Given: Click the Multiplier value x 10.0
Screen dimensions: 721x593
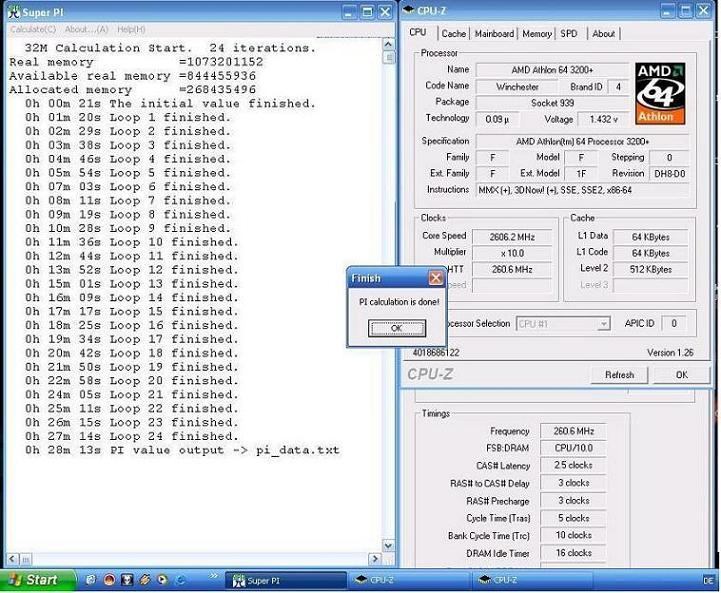Looking at the screenshot, I should [512, 253].
